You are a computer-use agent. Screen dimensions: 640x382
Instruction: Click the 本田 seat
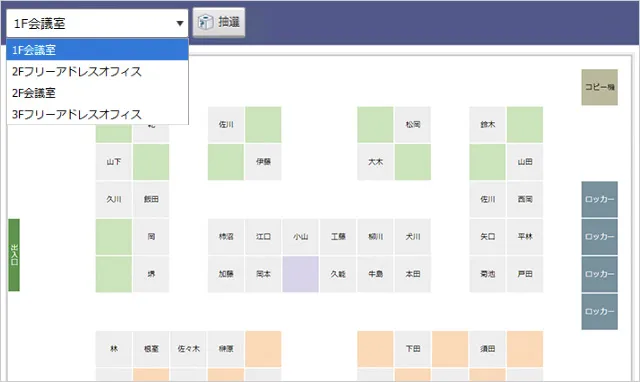[x=413, y=274]
